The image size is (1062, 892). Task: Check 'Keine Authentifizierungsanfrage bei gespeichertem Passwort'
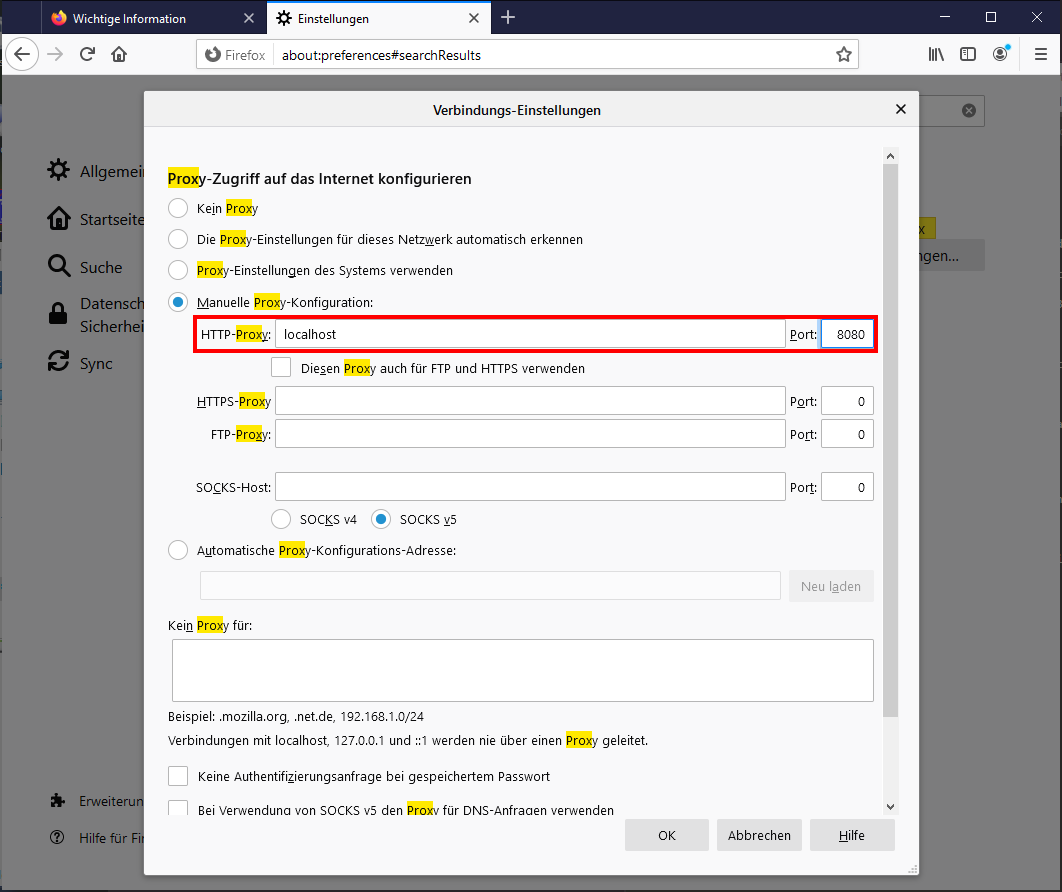[178, 776]
